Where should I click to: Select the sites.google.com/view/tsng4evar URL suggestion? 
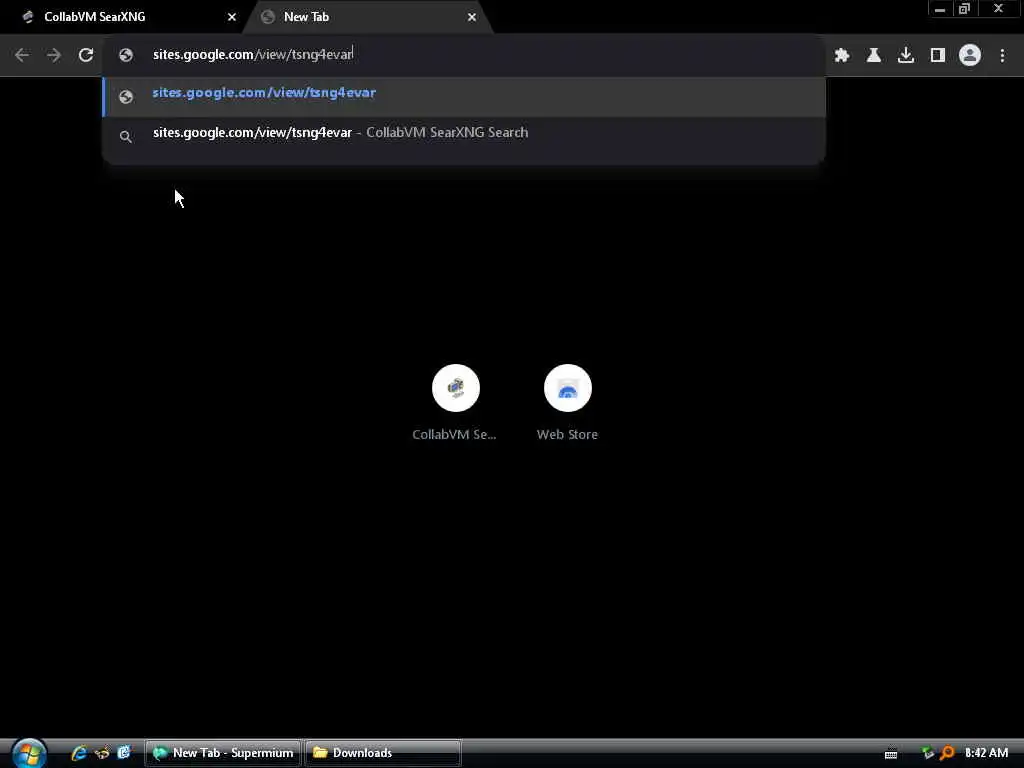coord(464,96)
